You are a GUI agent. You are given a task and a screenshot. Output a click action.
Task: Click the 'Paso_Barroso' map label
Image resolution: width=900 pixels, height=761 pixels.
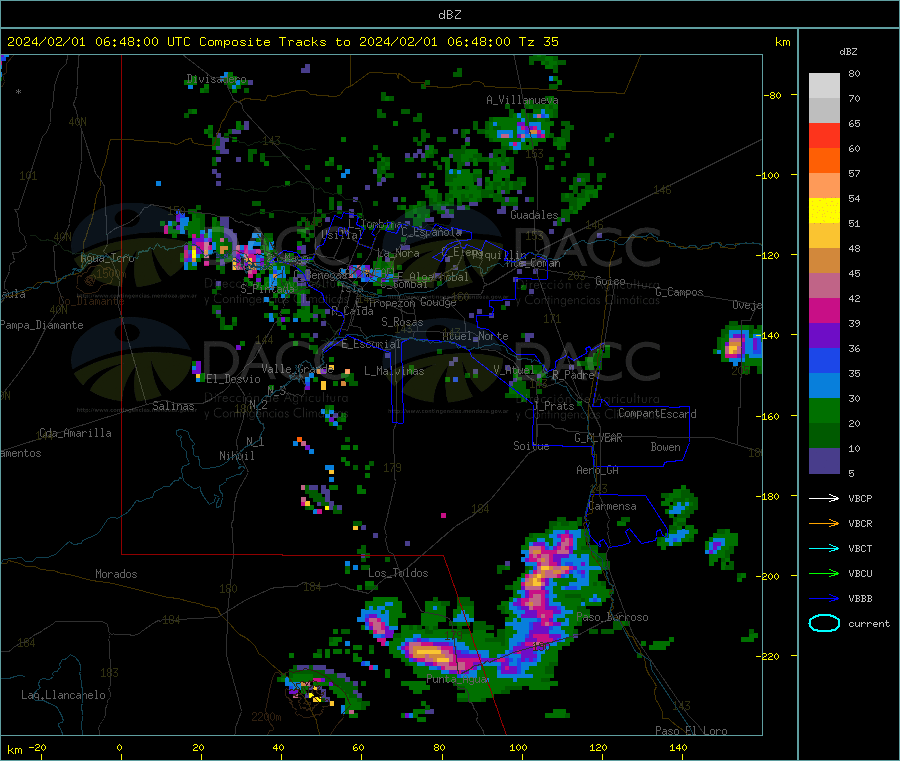point(612,618)
